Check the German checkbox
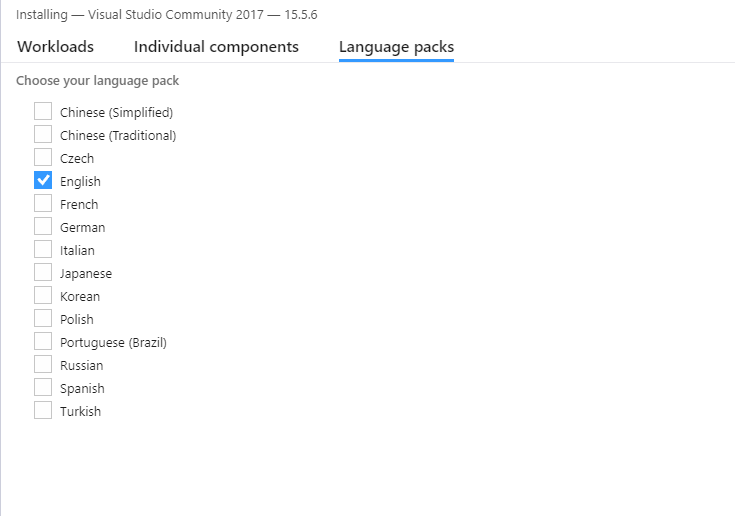Viewport: 735px width, 516px height. 43,226
